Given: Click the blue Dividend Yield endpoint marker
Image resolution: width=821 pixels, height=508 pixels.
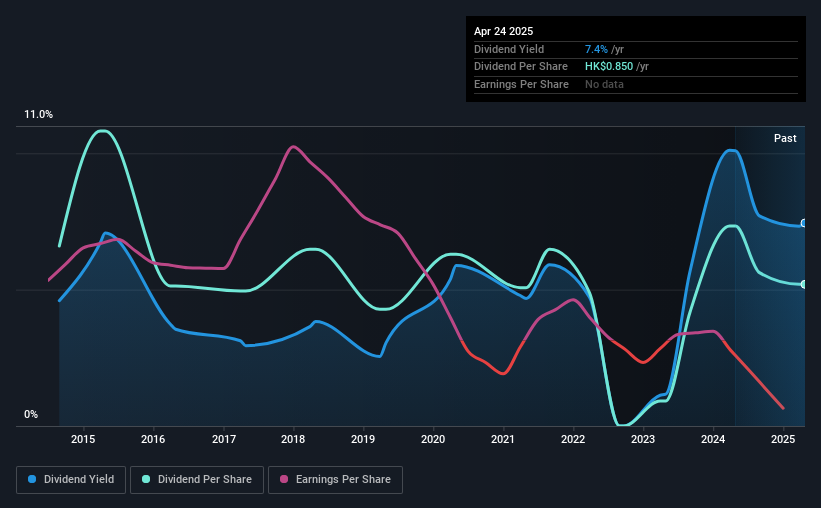Looking at the screenshot, I should [x=804, y=223].
